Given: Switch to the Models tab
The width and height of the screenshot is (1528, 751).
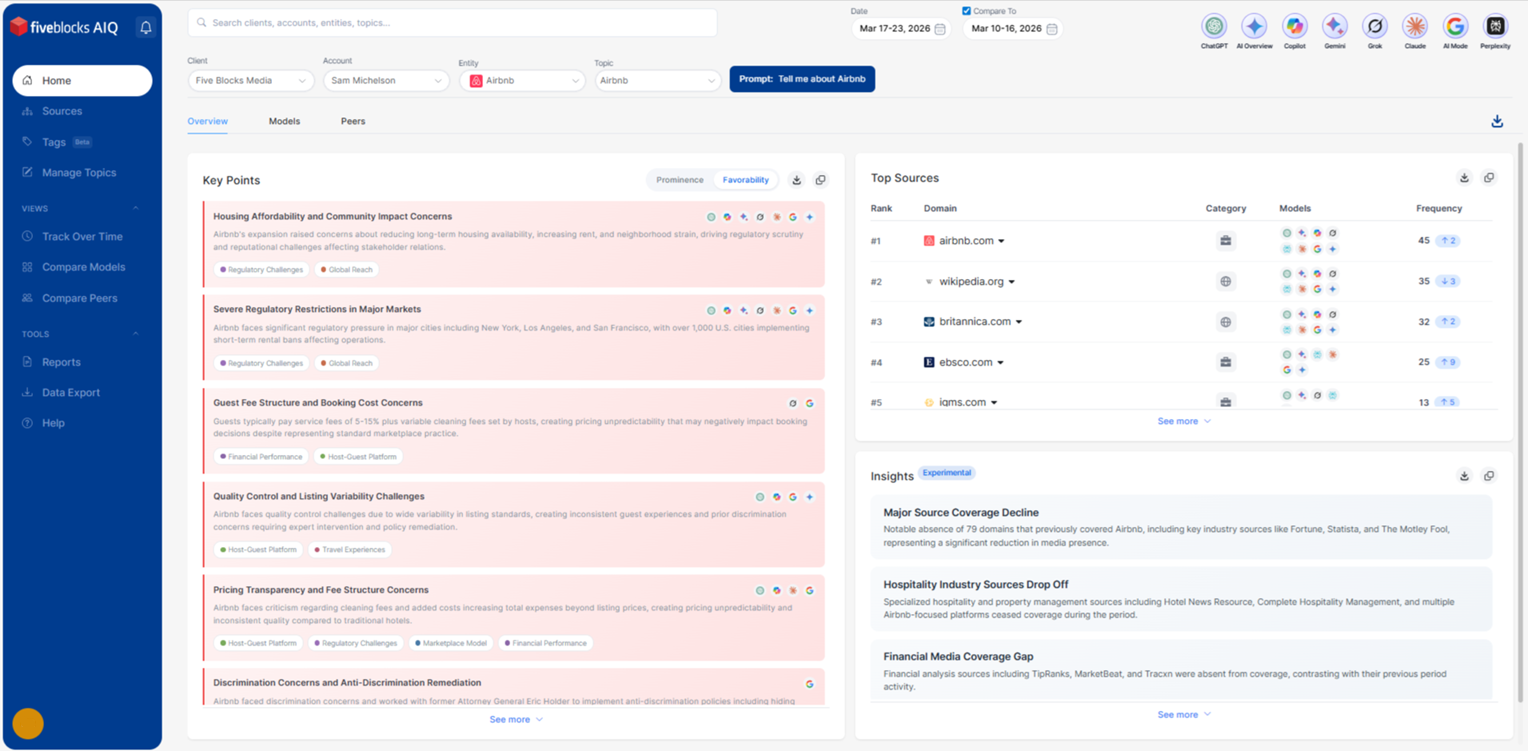Looking at the screenshot, I should point(284,121).
